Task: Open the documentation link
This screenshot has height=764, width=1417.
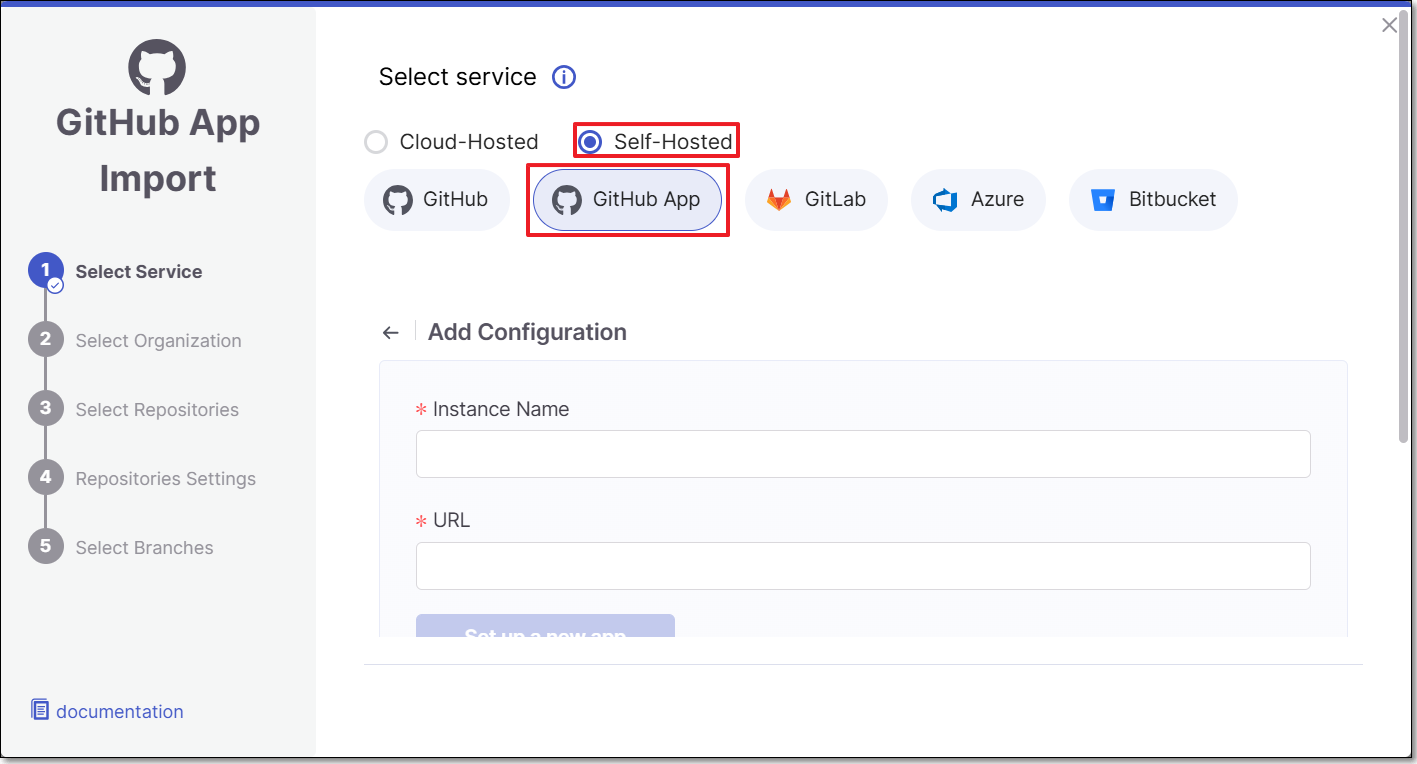Action: (x=119, y=712)
